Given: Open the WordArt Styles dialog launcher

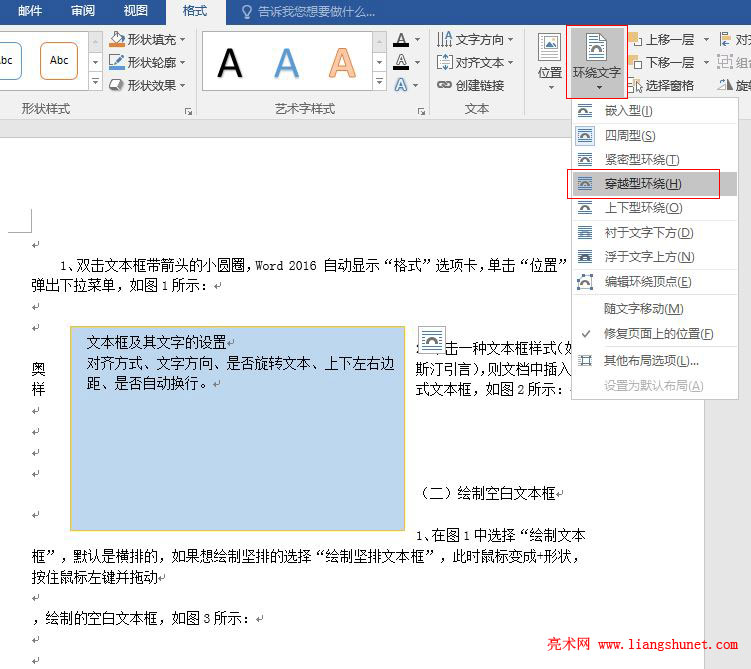Looking at the screenshot, I should click(421, 112).
